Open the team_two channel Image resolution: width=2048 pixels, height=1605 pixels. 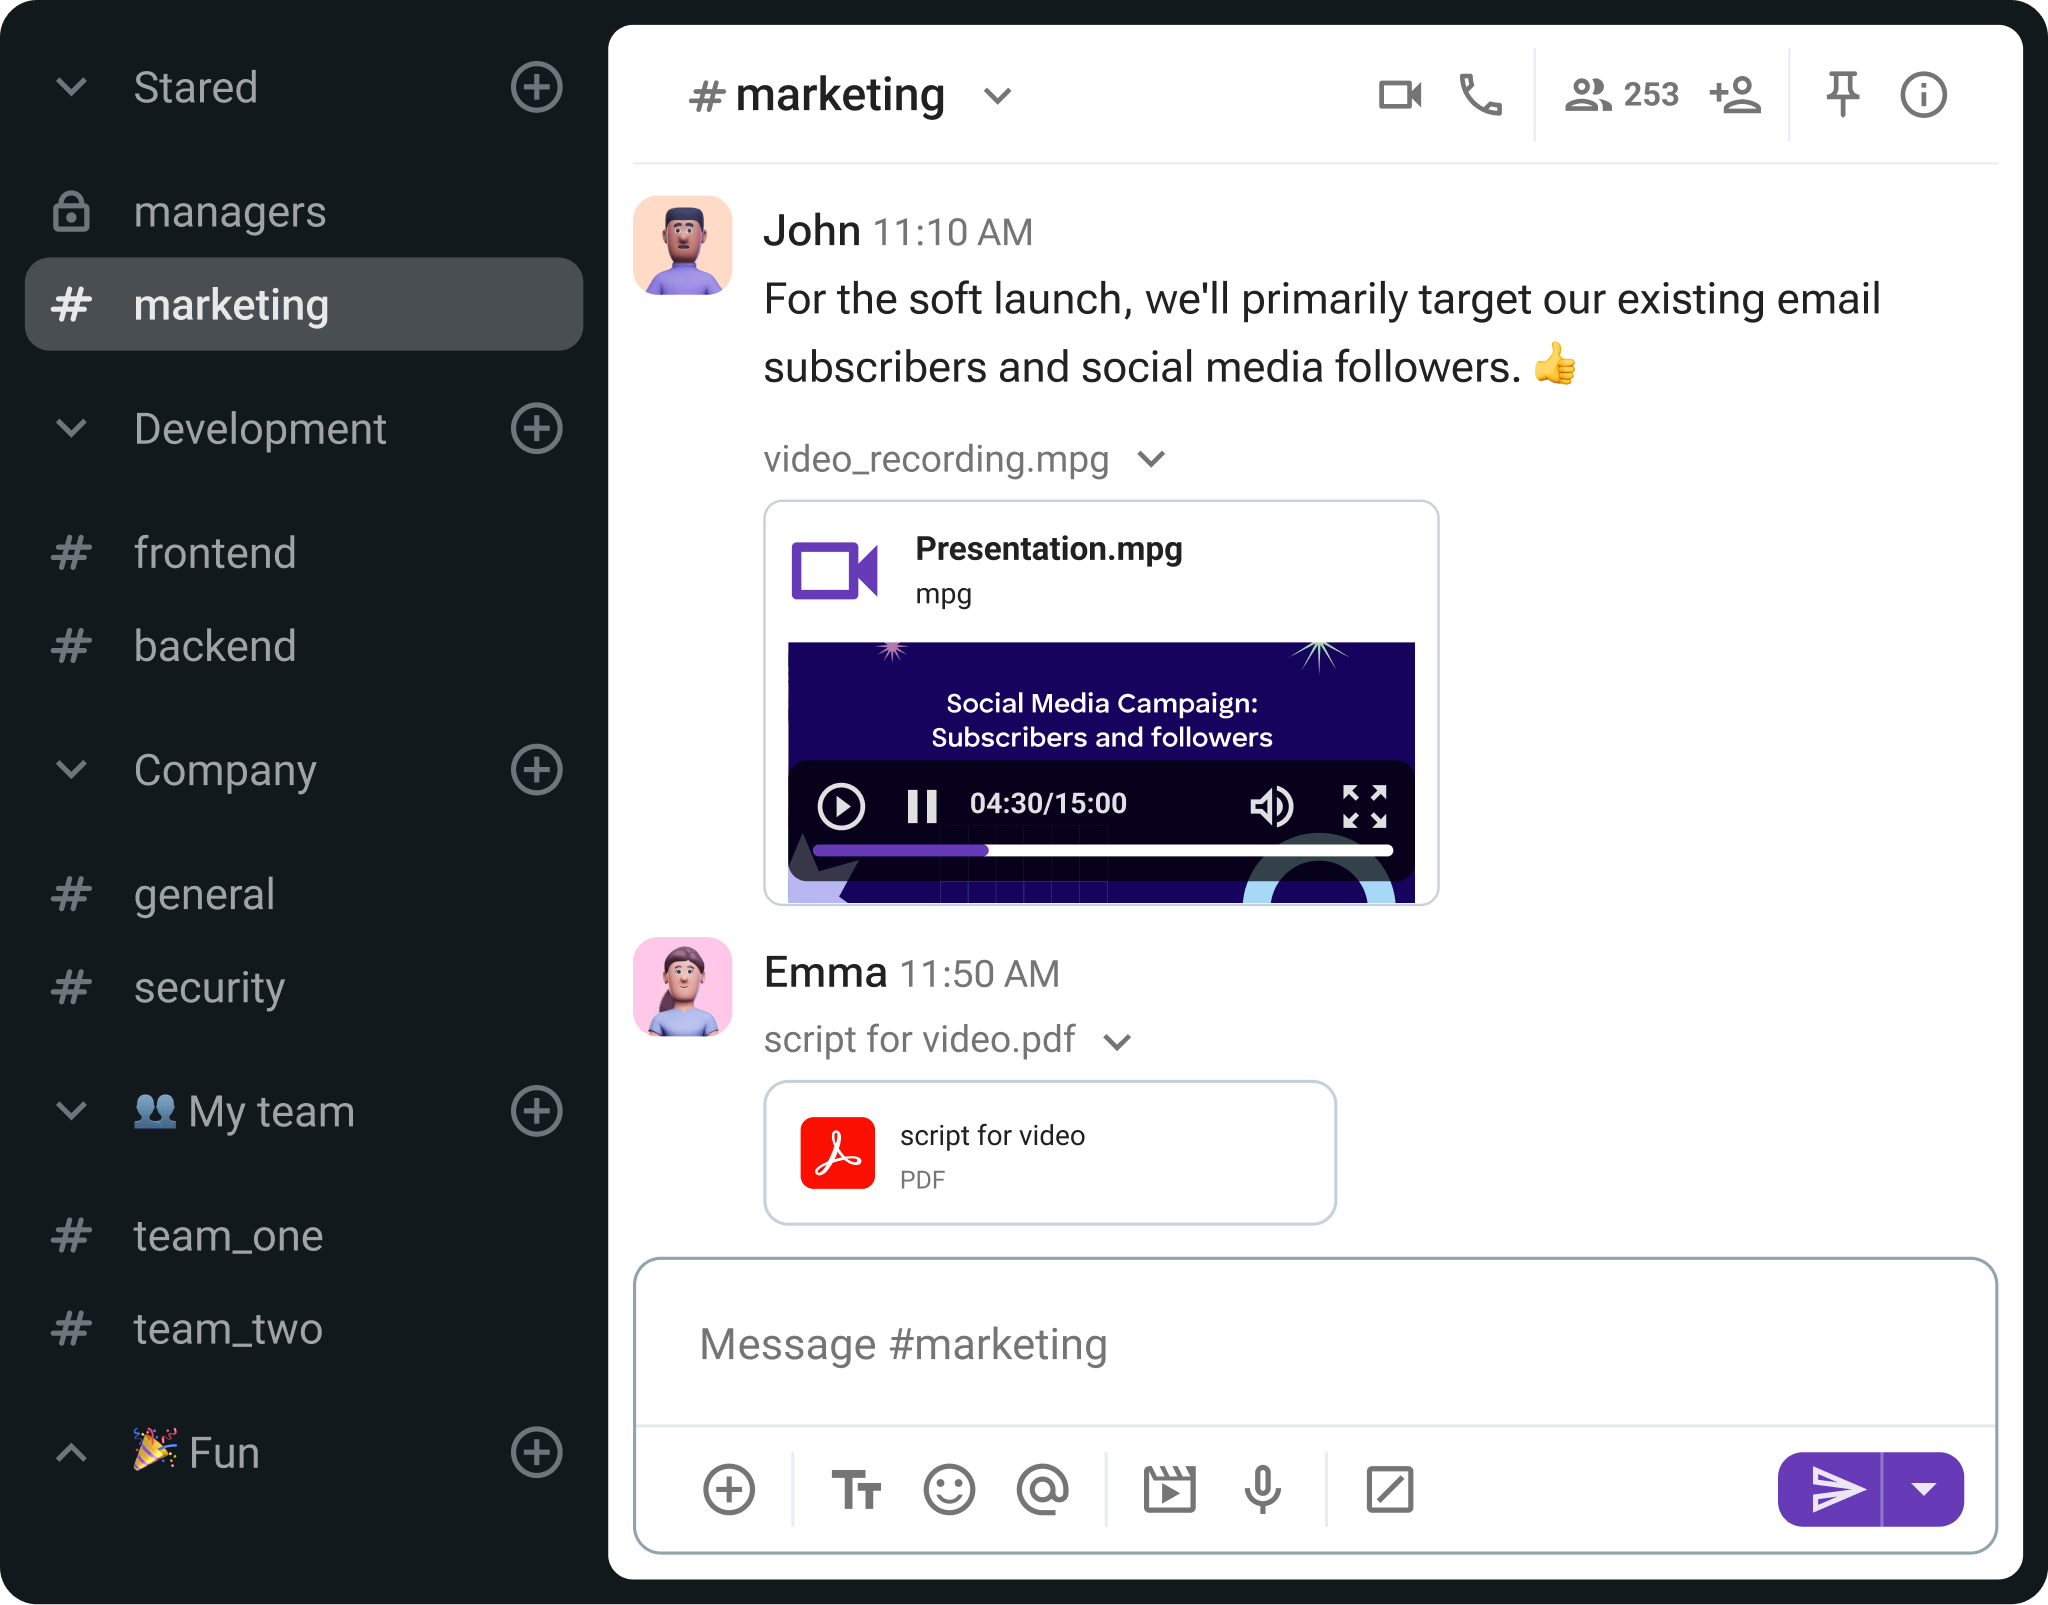click(x=304, y=1329)
